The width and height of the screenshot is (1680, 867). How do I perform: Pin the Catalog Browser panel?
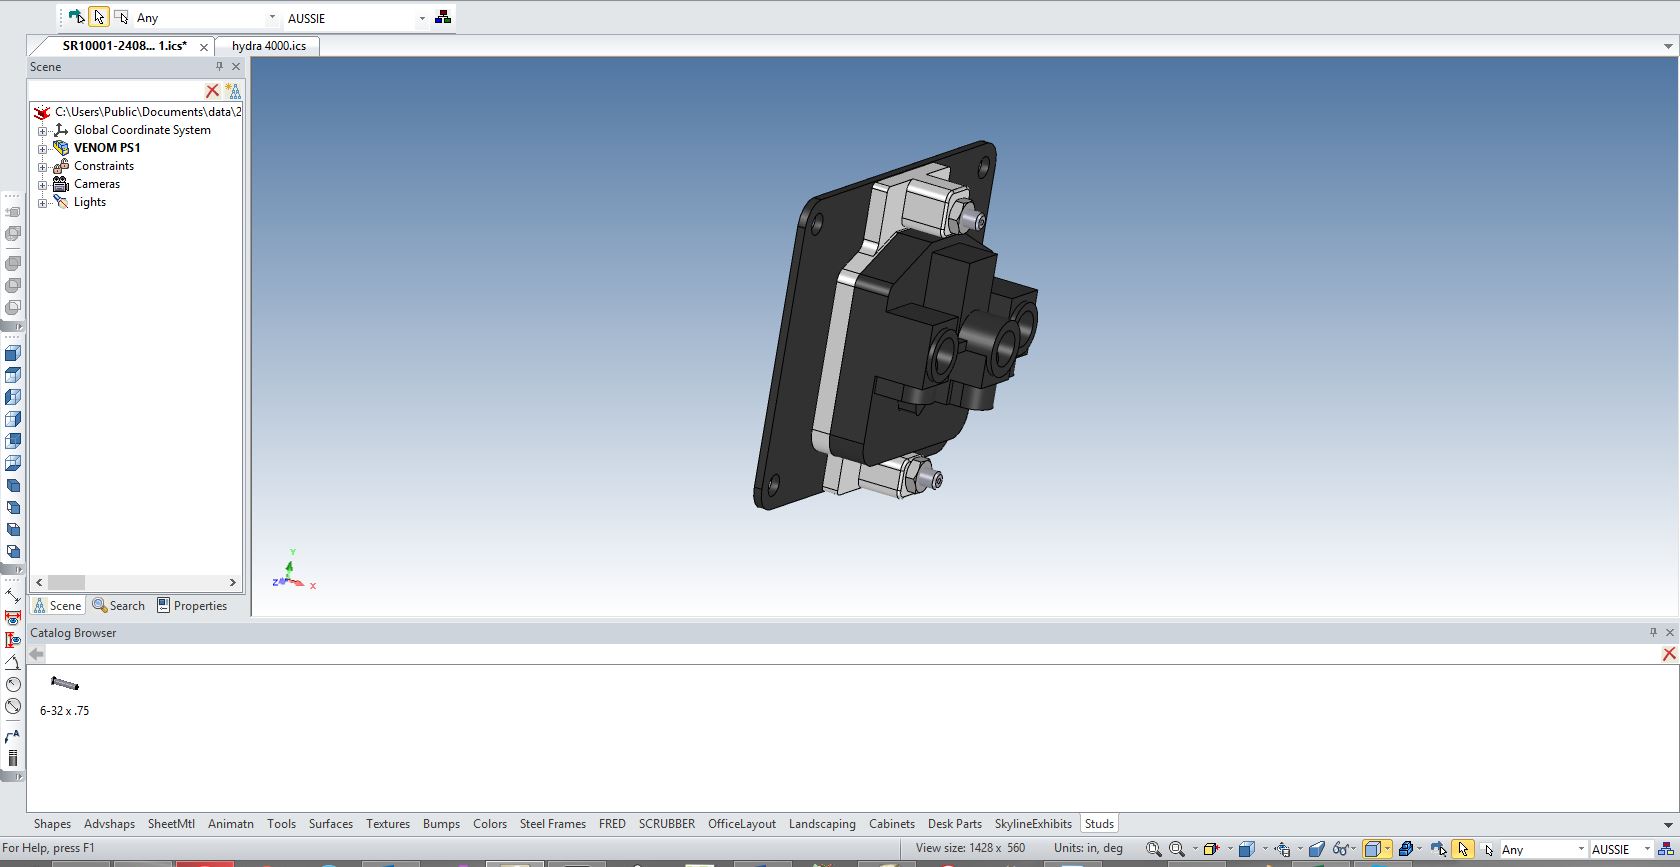click(1653, 632)
